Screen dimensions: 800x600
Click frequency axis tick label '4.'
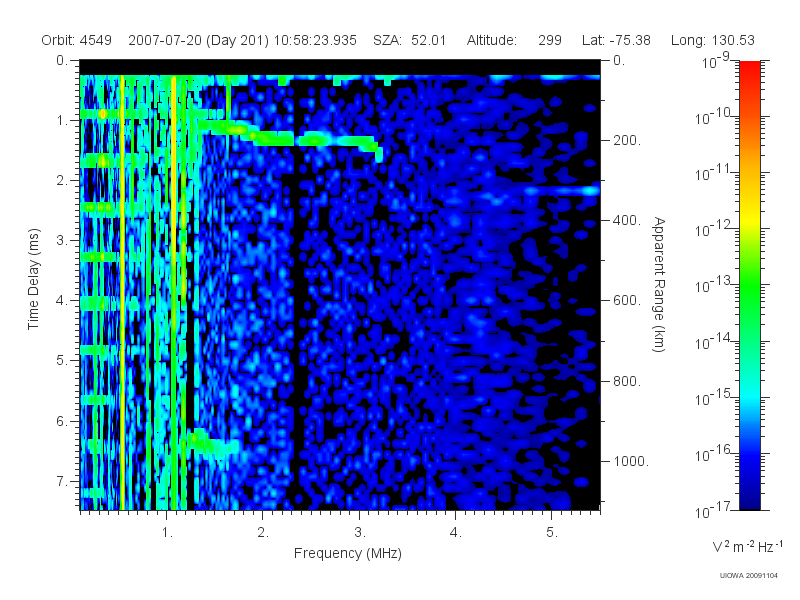coord(456,533)
